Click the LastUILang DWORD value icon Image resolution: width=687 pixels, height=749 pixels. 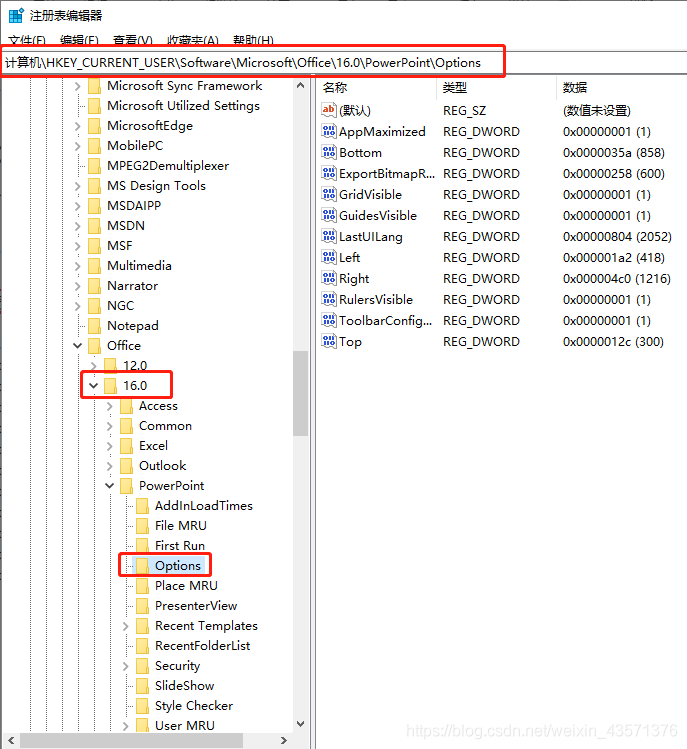(329, 236)
